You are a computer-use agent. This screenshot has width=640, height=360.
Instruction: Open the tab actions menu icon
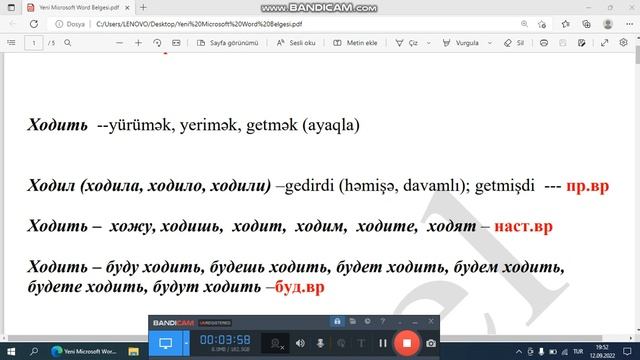[11, 7]
